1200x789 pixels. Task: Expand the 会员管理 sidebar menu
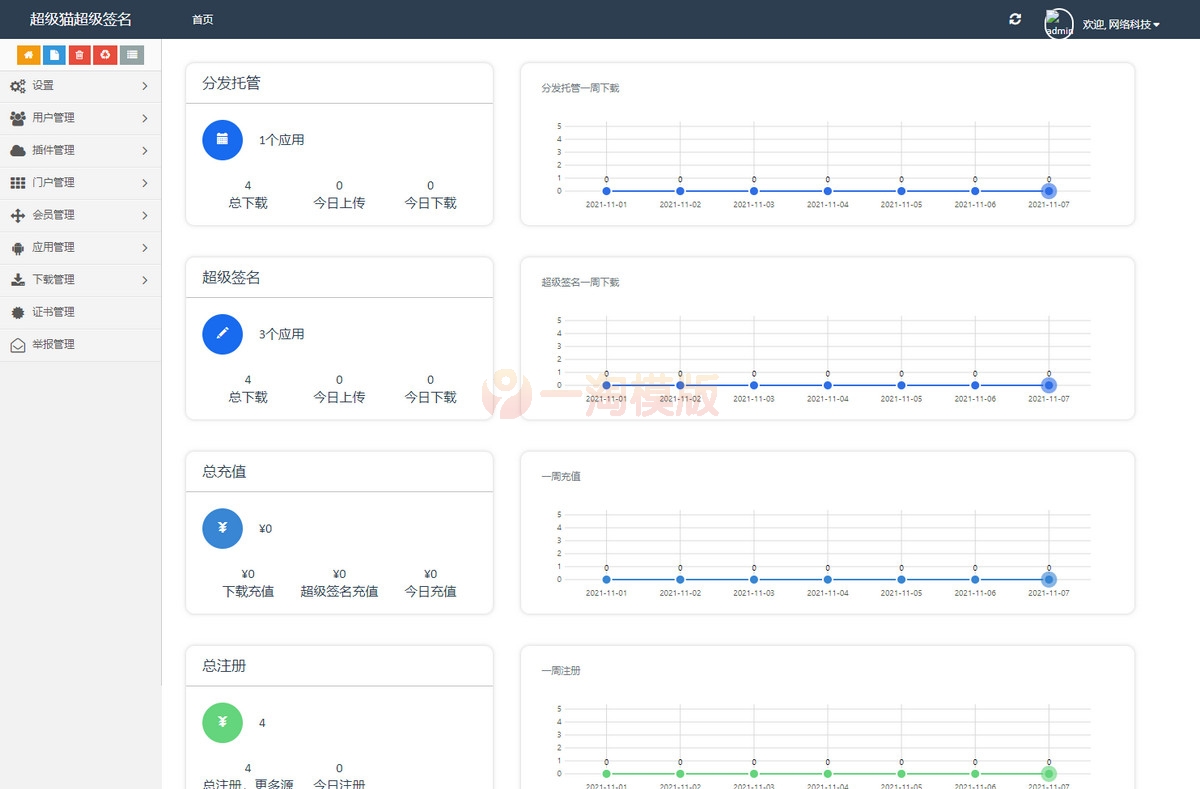click(80, 215)
